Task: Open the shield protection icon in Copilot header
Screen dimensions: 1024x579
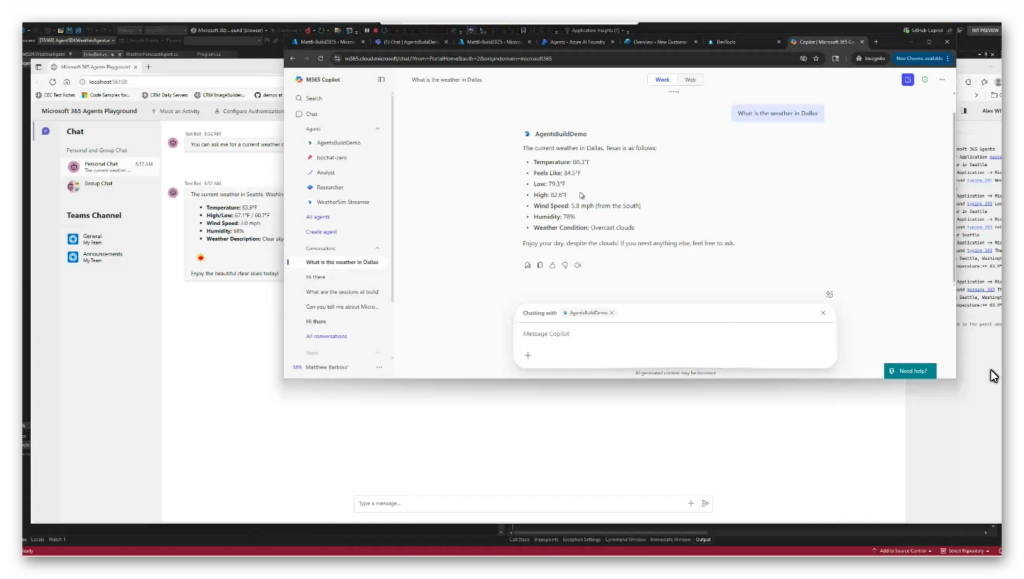Action: click(x=925, y=80)
